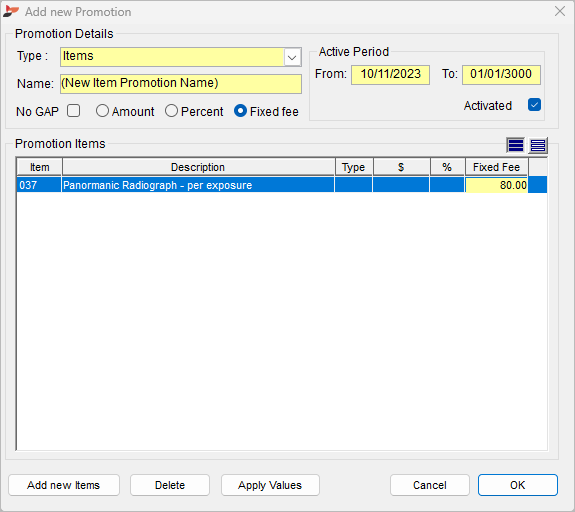575x512 pixels.
Task: Close the Add new Promotion dialog
Action: coord(560,11)
